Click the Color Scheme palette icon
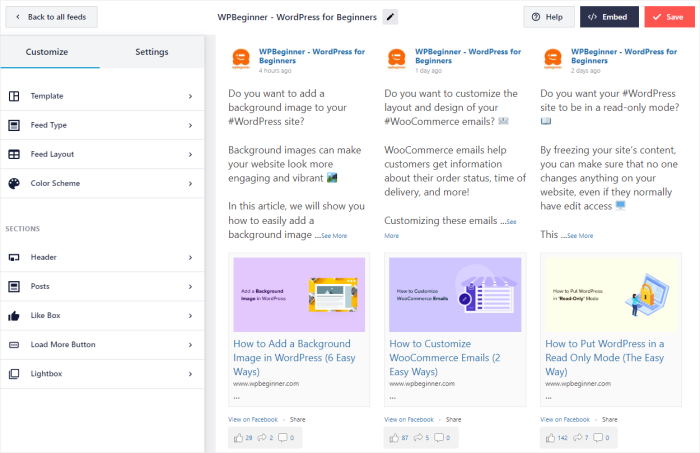 [14, 183]
